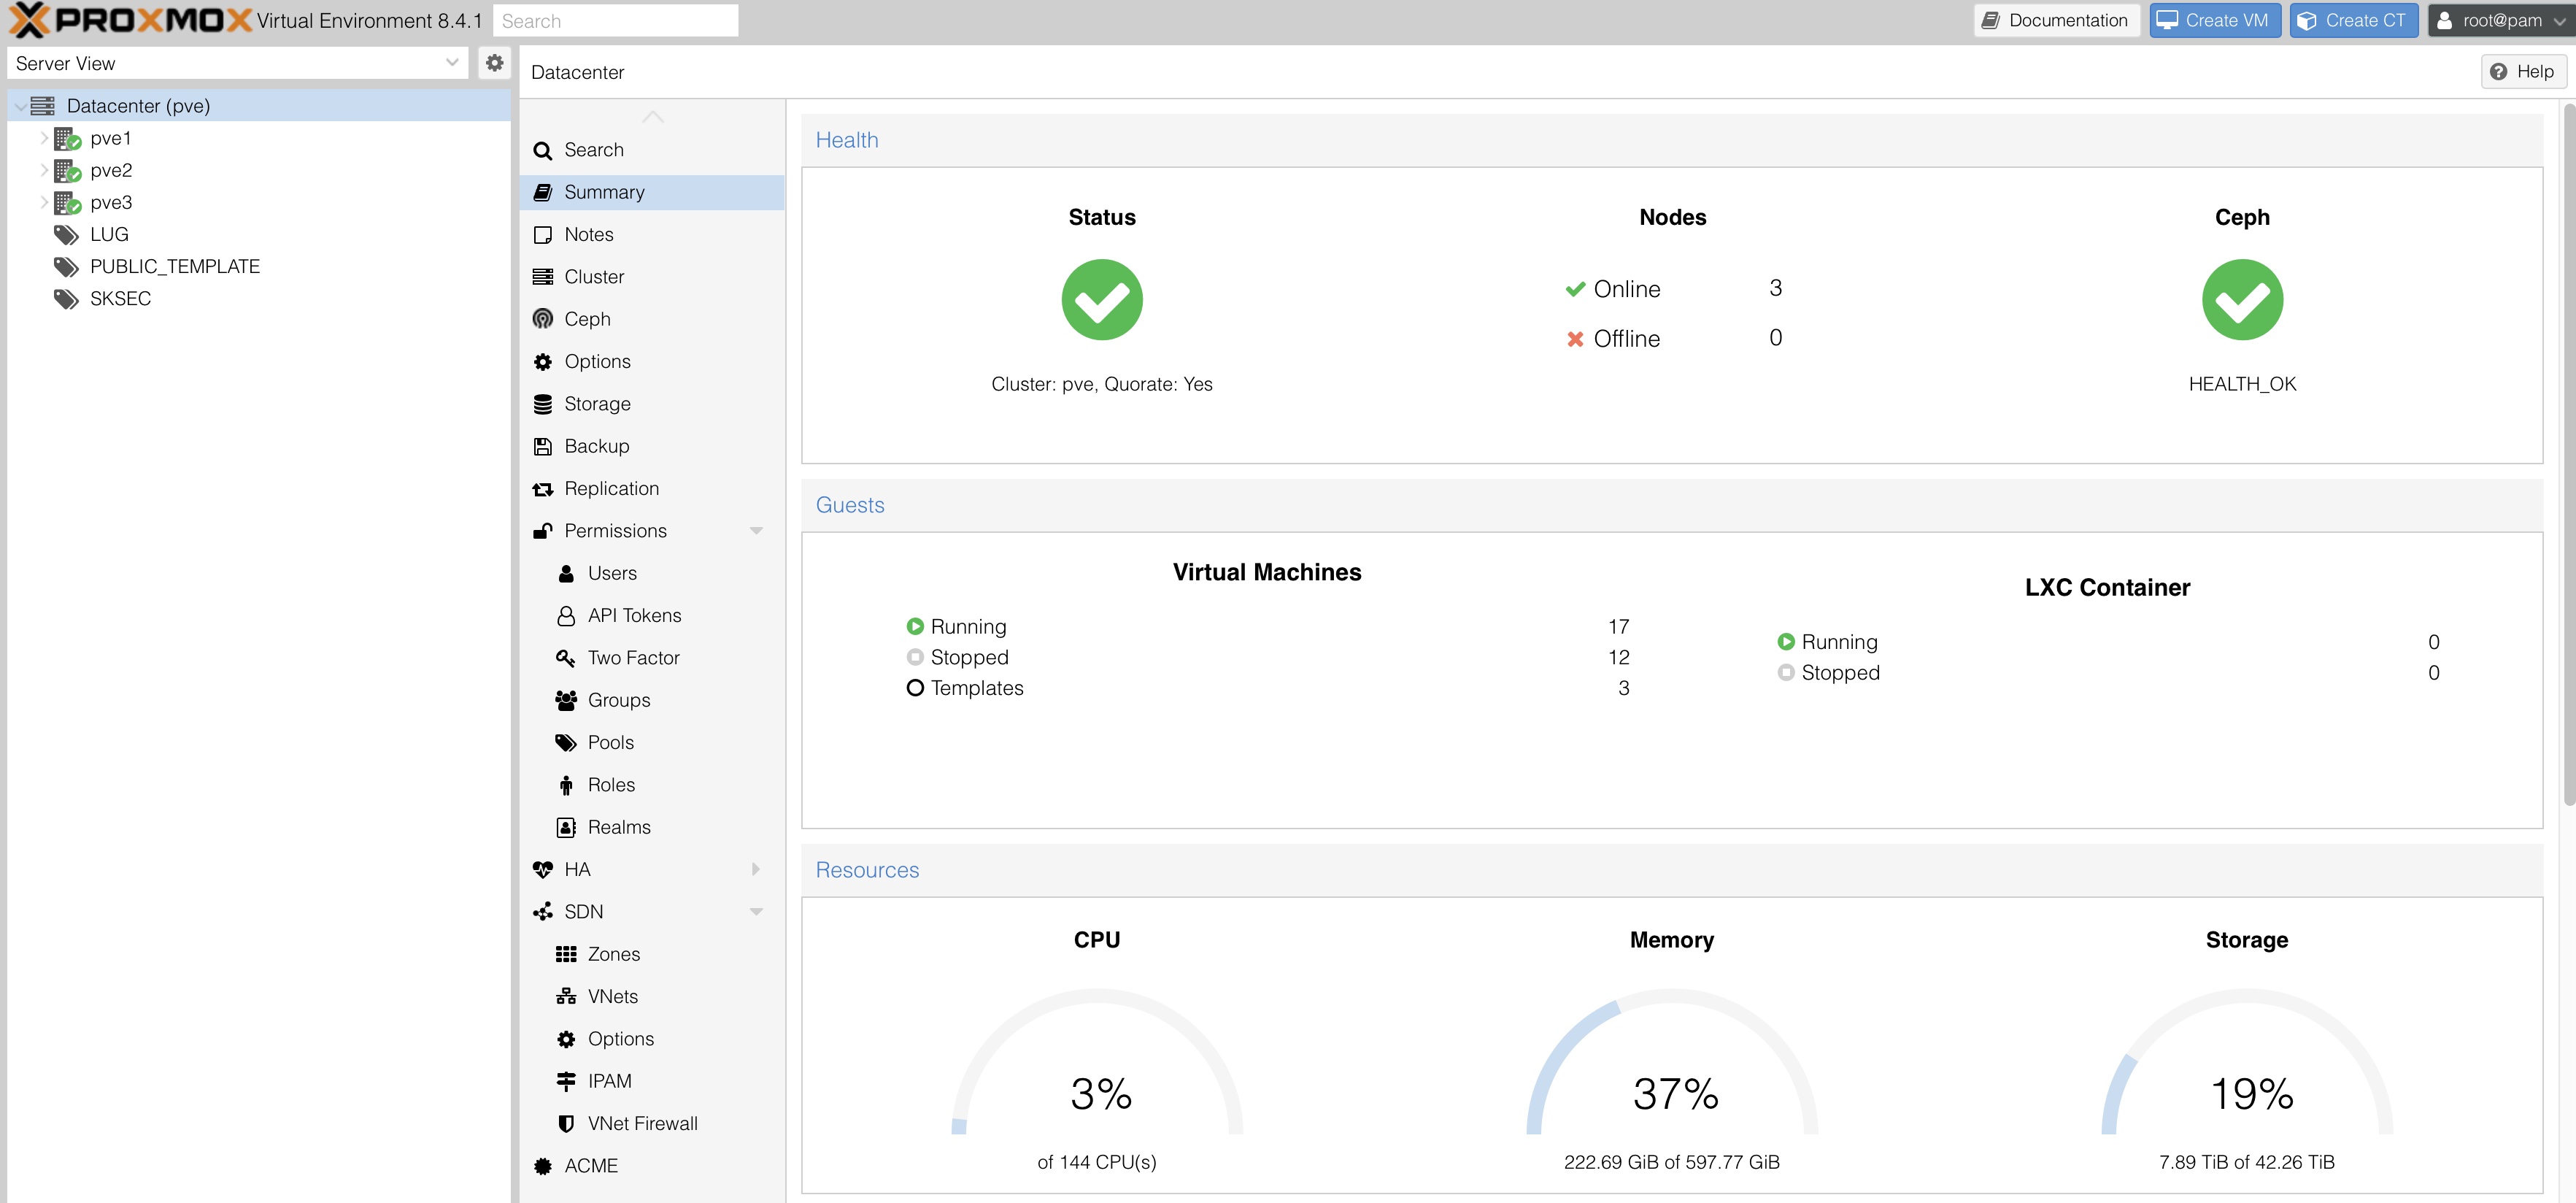The image size is (2576, 1203).
Task: Click the ACME certificate icon
Action: click(x=543, y=1166)
